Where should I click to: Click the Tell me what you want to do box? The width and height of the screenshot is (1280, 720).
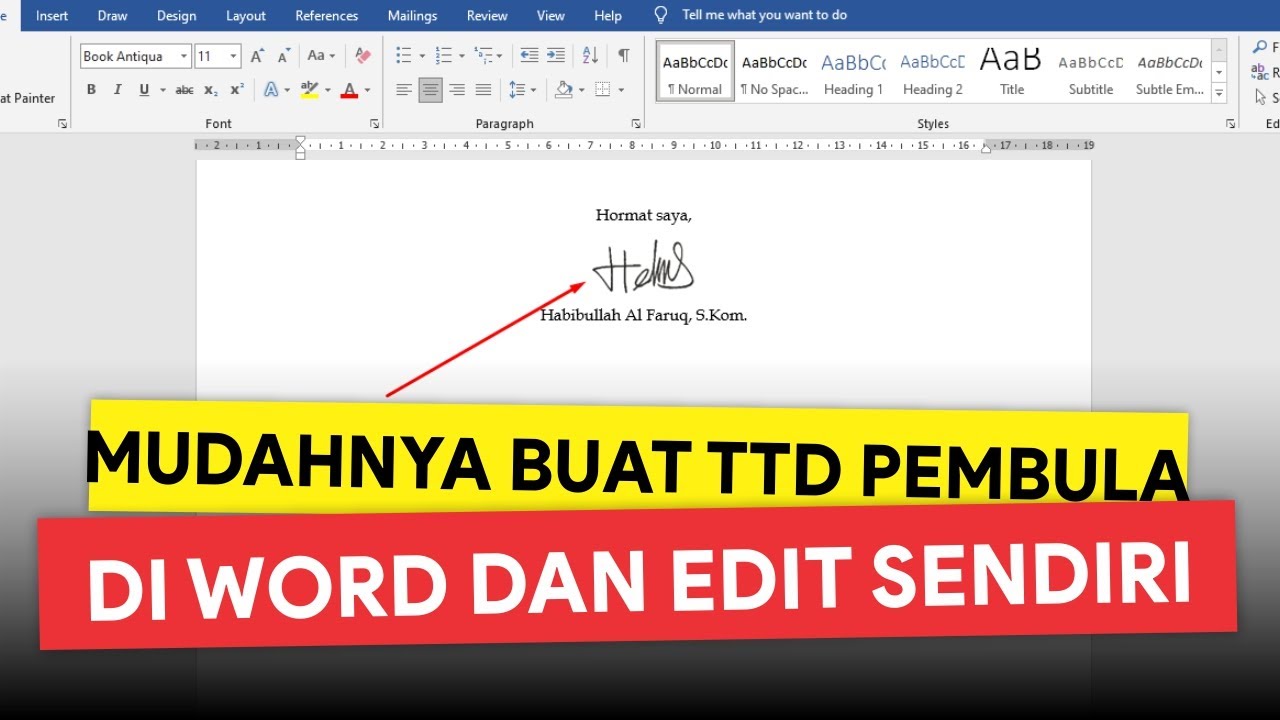(764, 15)
